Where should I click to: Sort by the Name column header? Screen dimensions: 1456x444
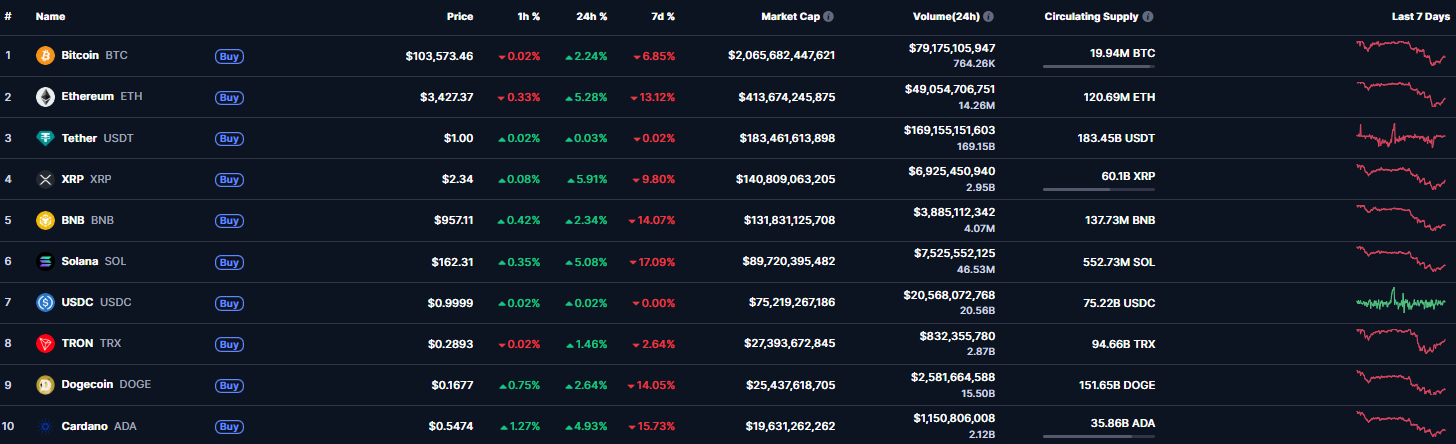coord(50,17)
